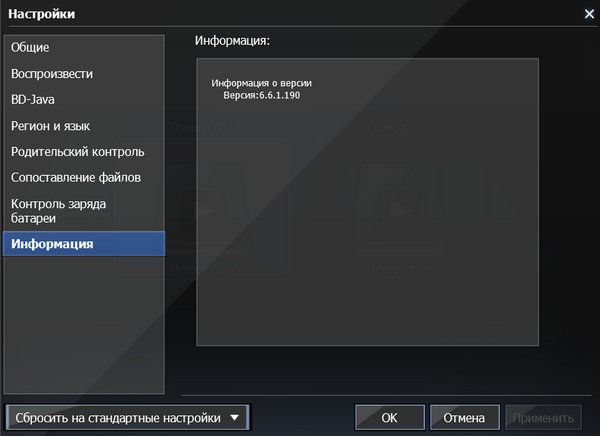Click the Информация: heading above the panel
This screenshot has height=436, width=600.
tap(232, 40)
